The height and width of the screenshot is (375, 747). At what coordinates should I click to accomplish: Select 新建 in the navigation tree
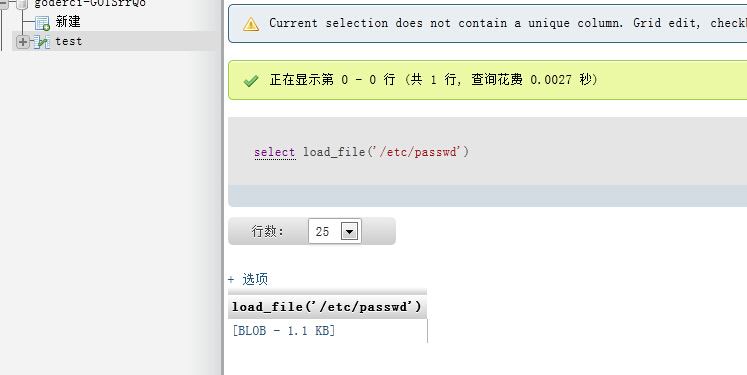pyautogui.click(x=68, y=22)
